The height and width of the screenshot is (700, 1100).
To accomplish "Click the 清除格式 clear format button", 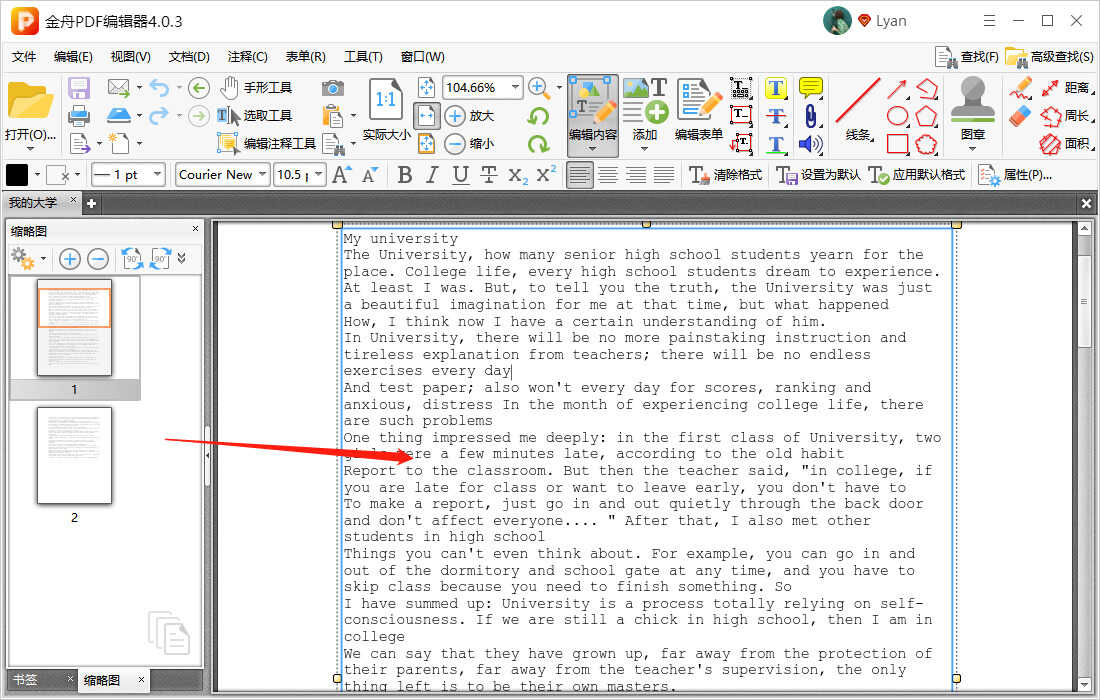I will coord(725,175).
